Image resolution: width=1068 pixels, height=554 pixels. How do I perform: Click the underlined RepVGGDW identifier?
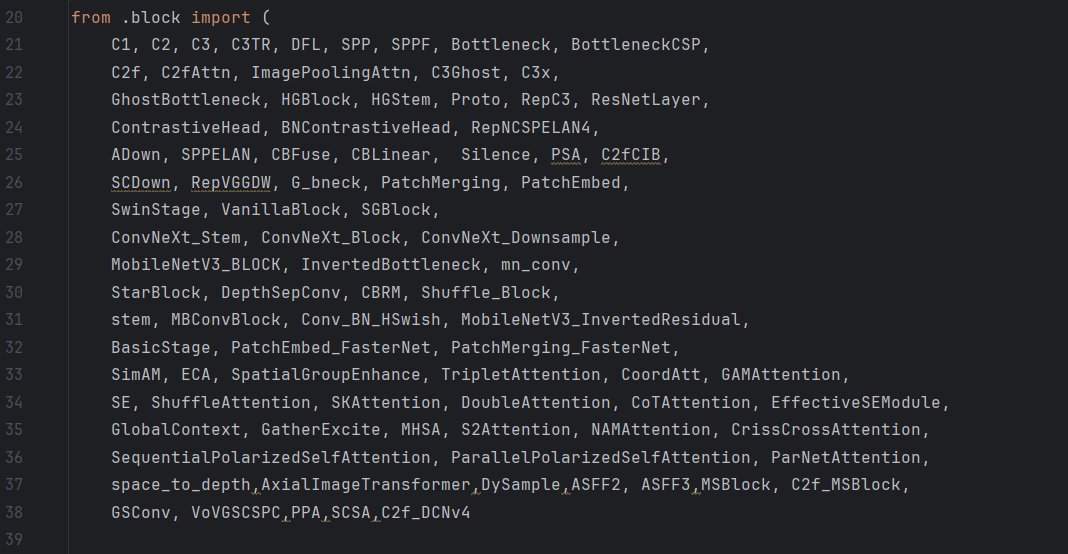click(231, 183)
